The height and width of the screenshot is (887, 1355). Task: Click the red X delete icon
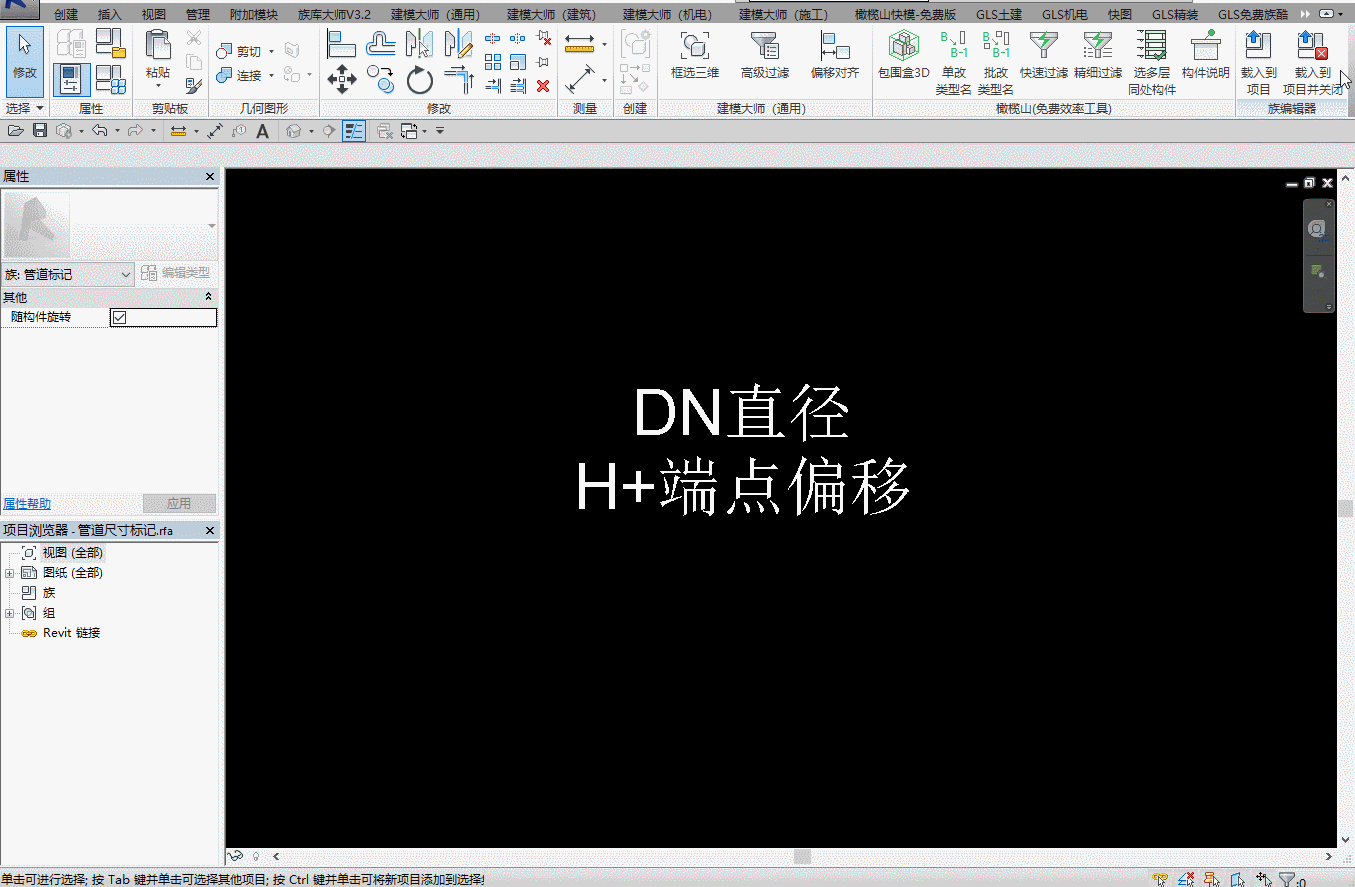click(x=543, y=86)
